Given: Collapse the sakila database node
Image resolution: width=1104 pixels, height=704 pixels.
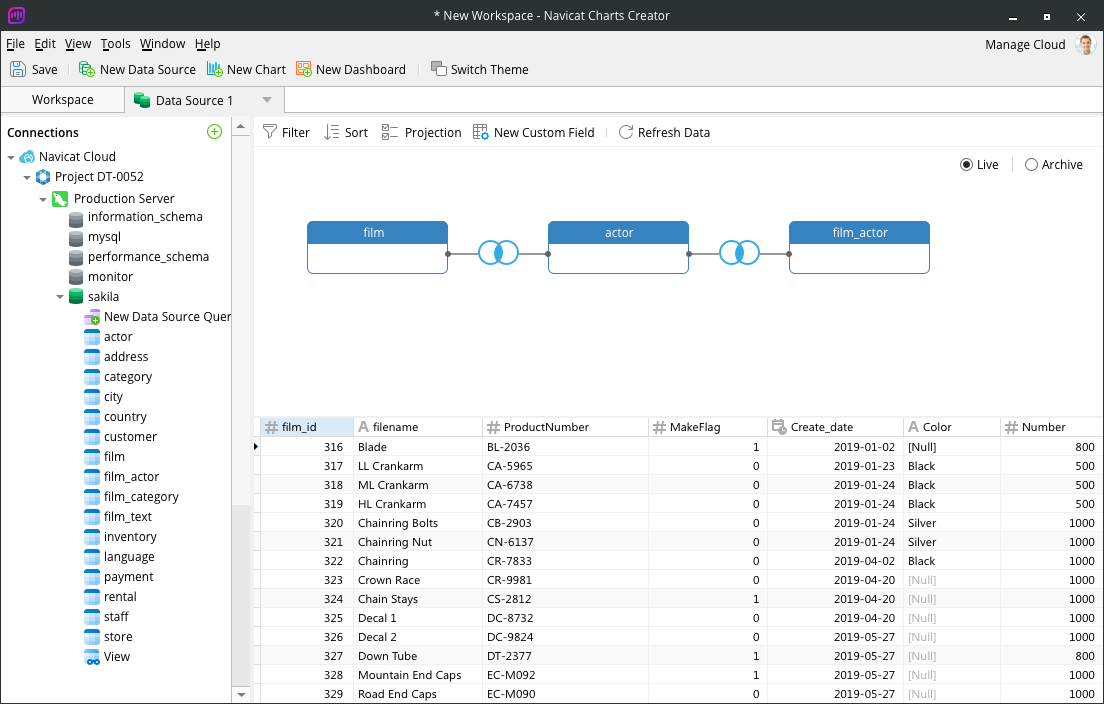Looking at the screenshot, I should [60, 297].
